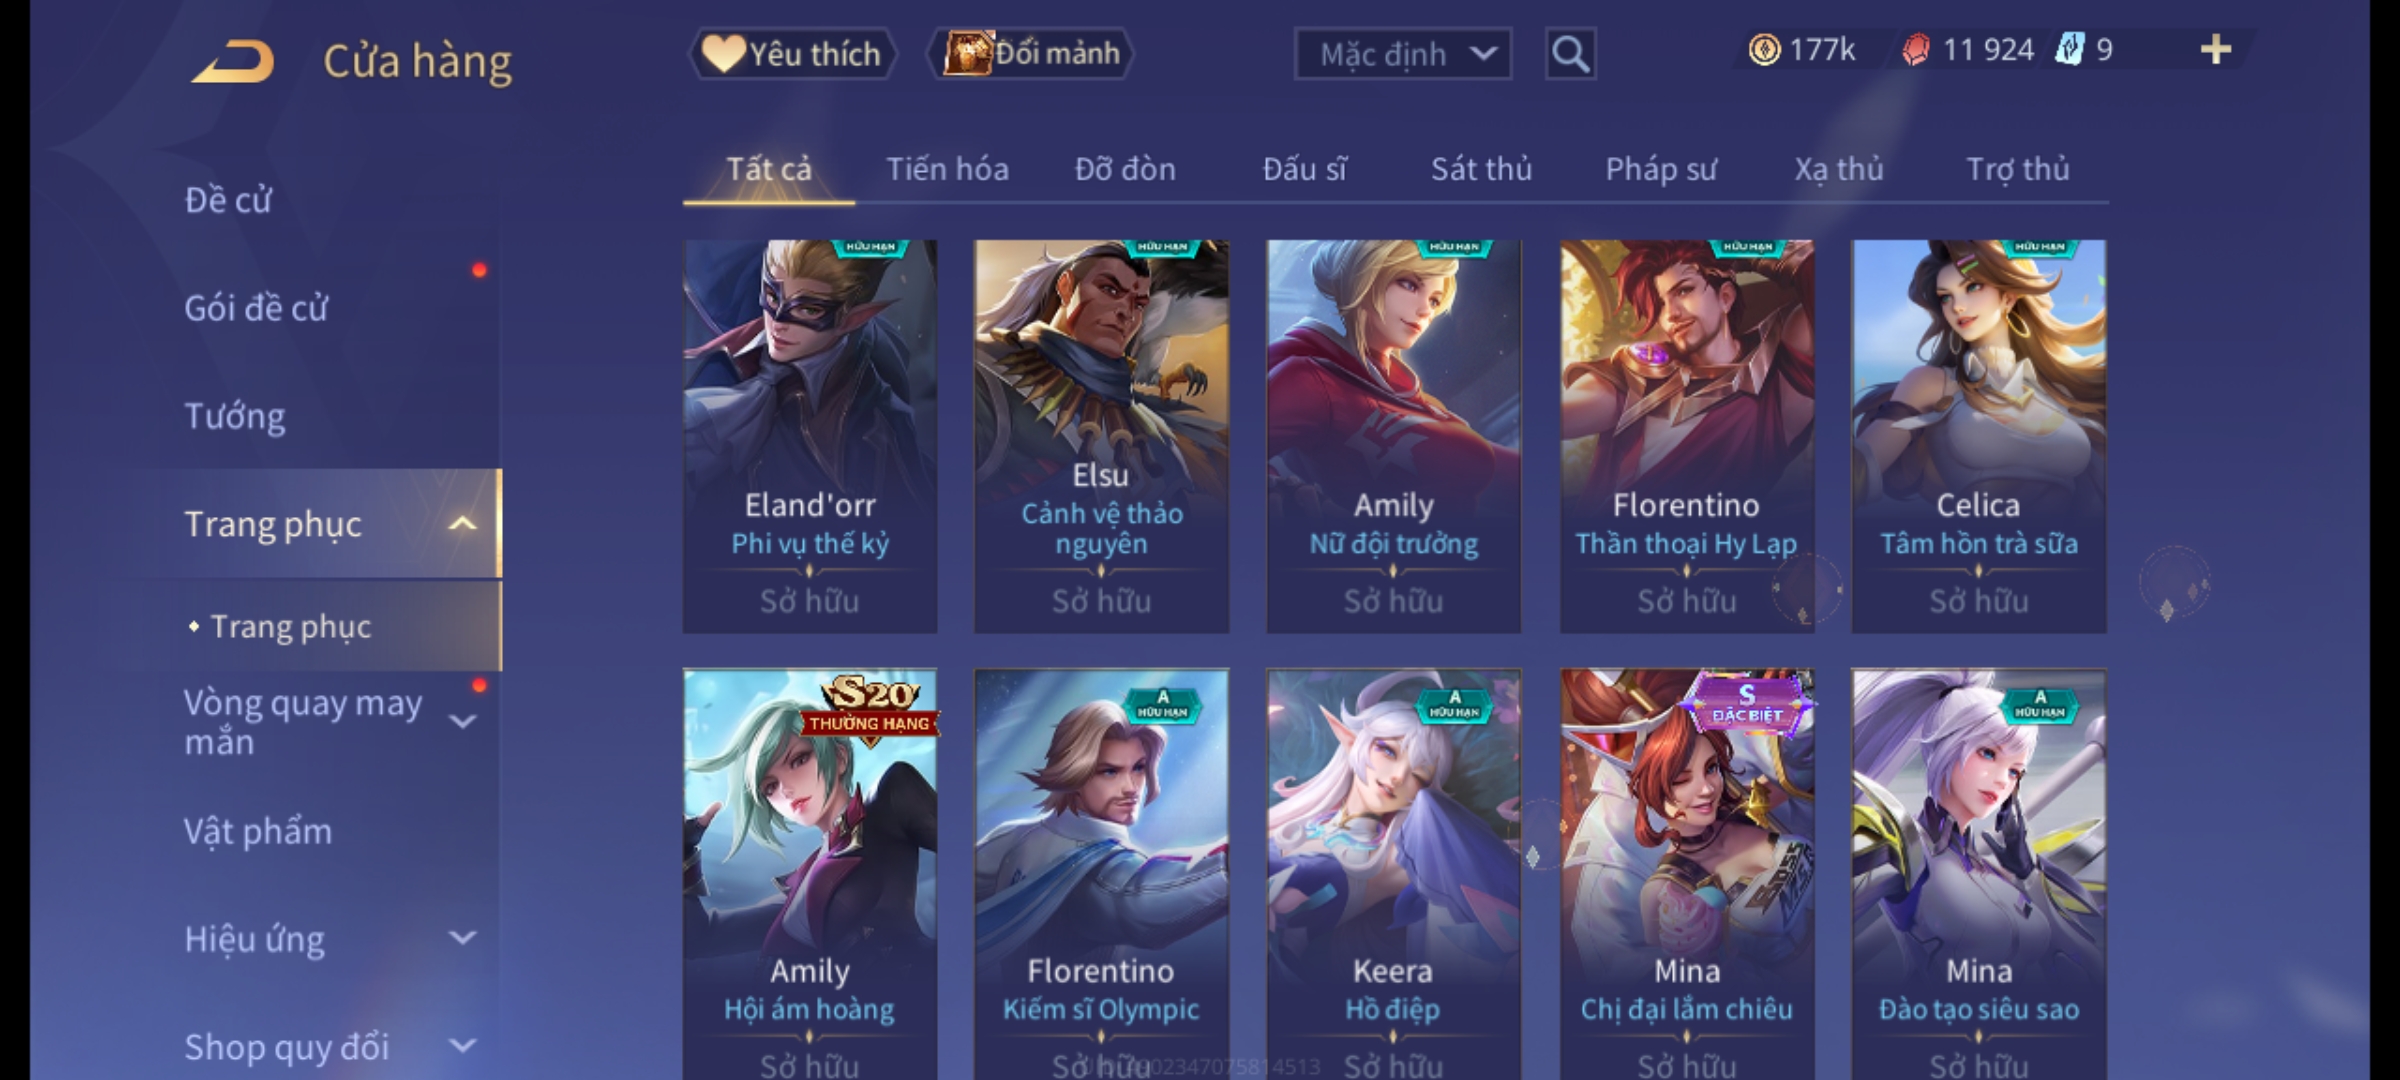Tap the red ruby currency icon
The width and height of the screenshot is (2400, 1080).
pos(1915,50)
